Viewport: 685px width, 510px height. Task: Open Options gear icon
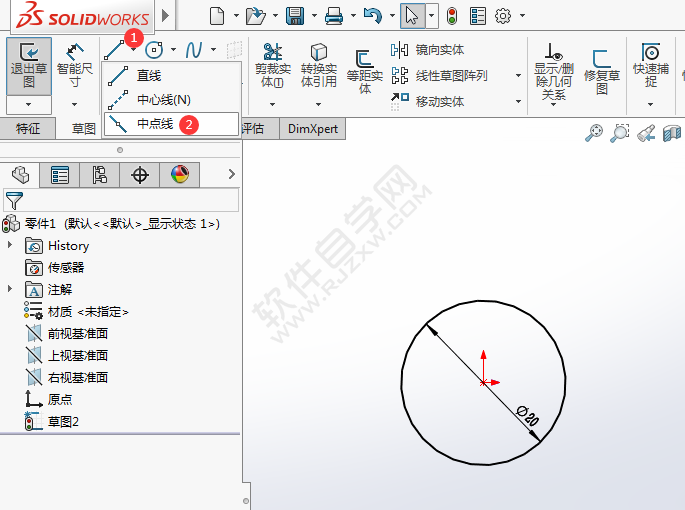503,16
